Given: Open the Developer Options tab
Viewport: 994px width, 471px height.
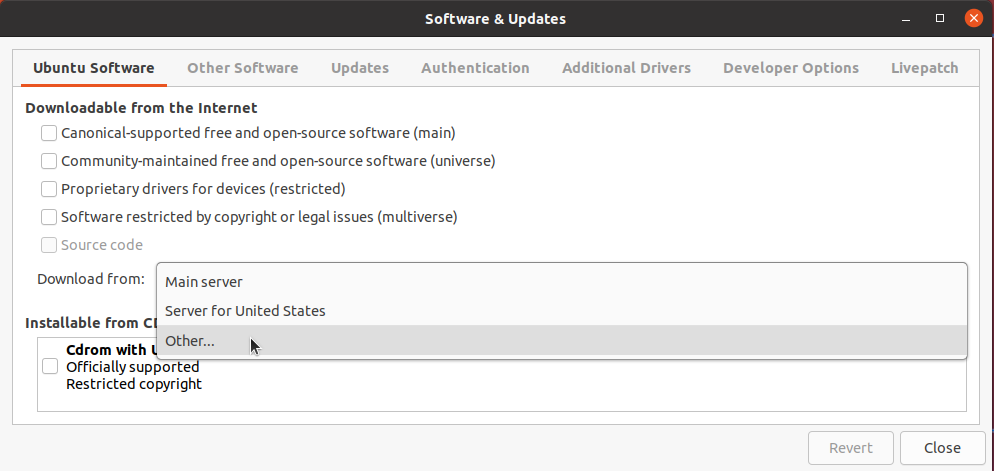Looking at the screenshot, I should [x=791, y=68].
